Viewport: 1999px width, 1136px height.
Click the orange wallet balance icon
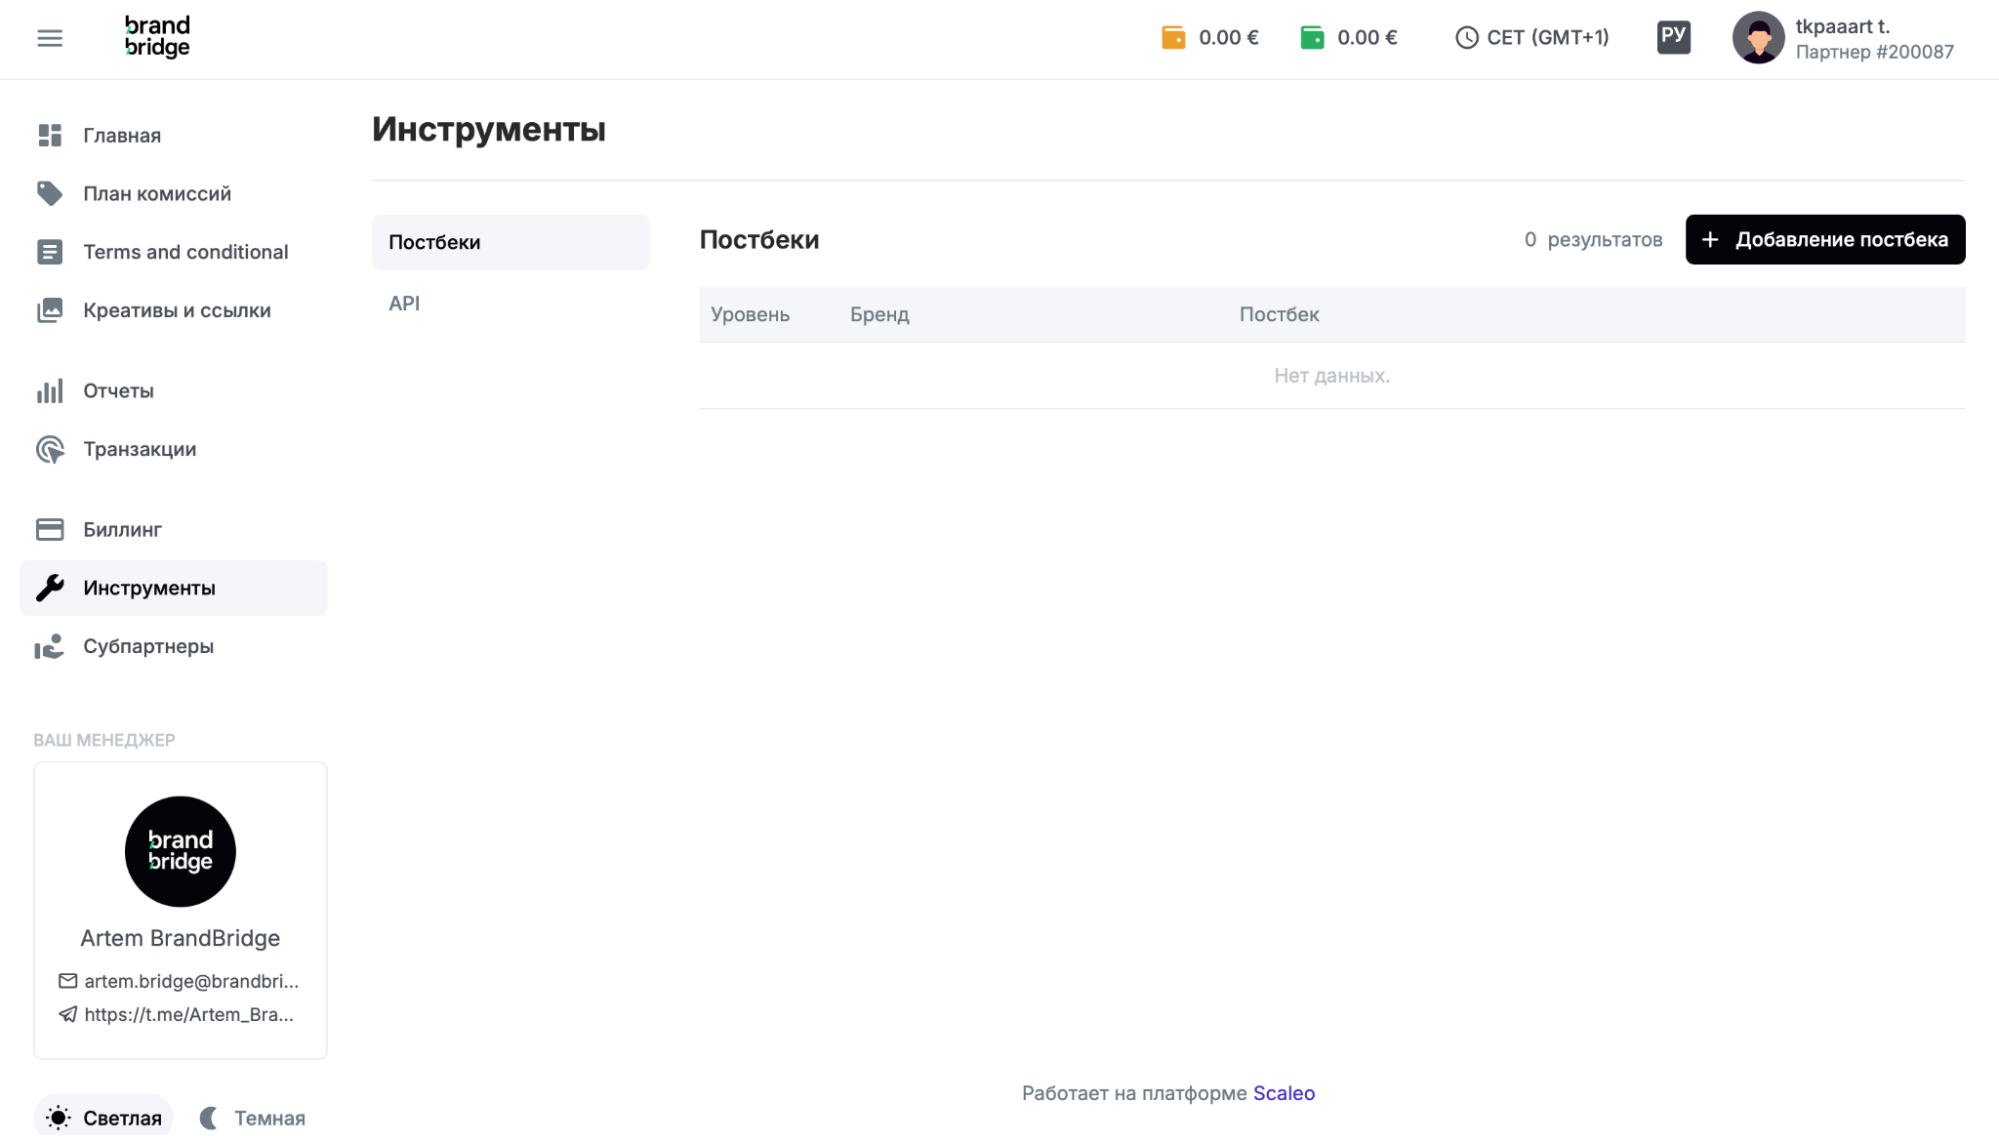click(x=1173, y=38)
